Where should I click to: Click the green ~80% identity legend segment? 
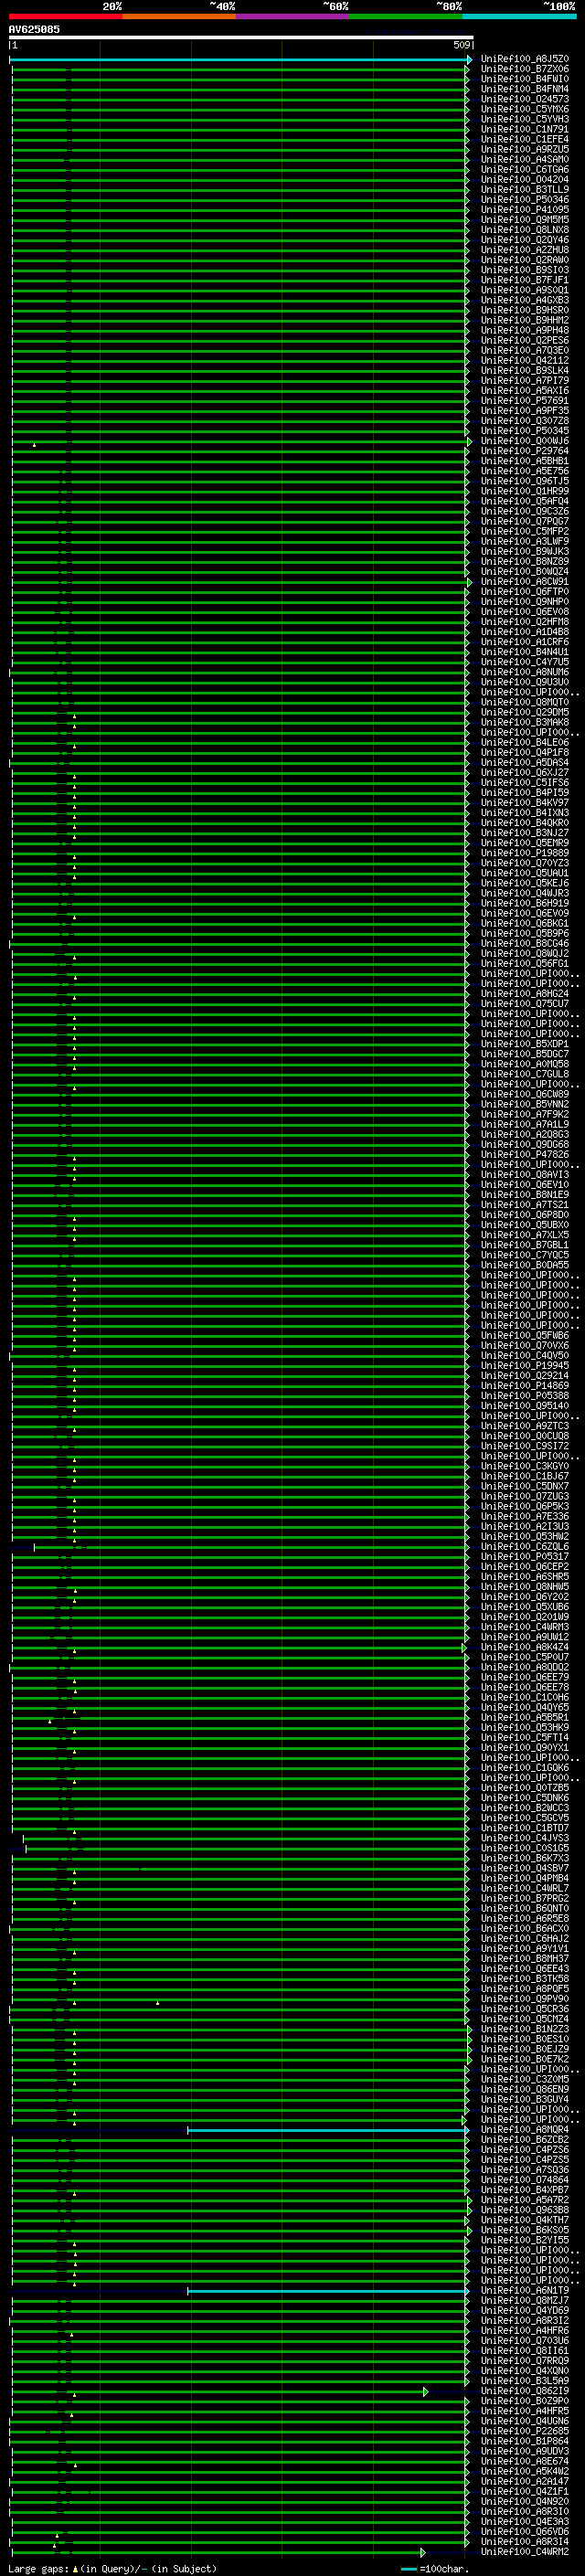point(406,16)
